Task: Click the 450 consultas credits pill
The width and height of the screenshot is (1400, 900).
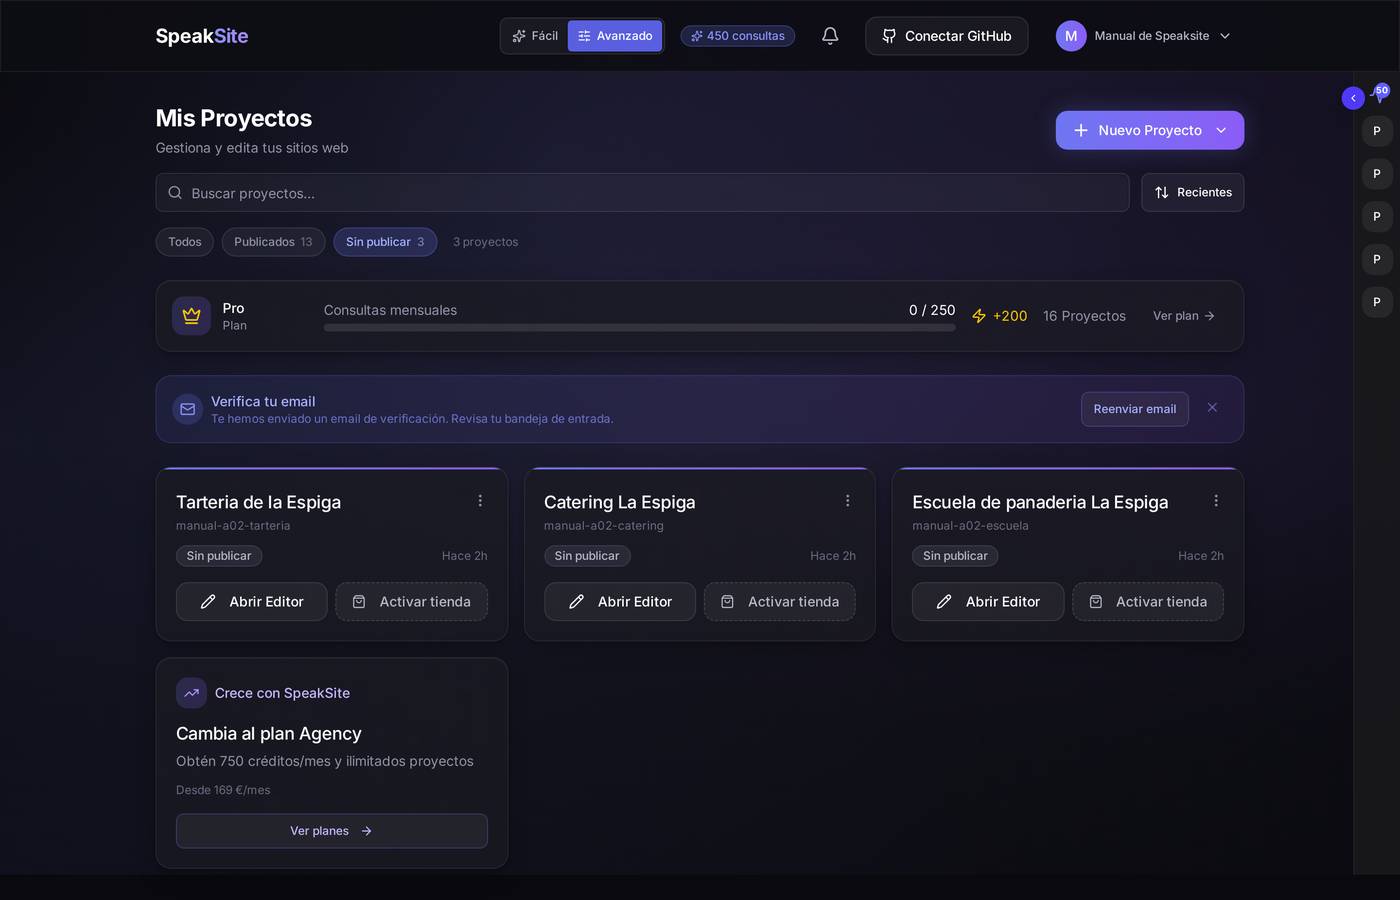Action: click(x=738, y=36)
